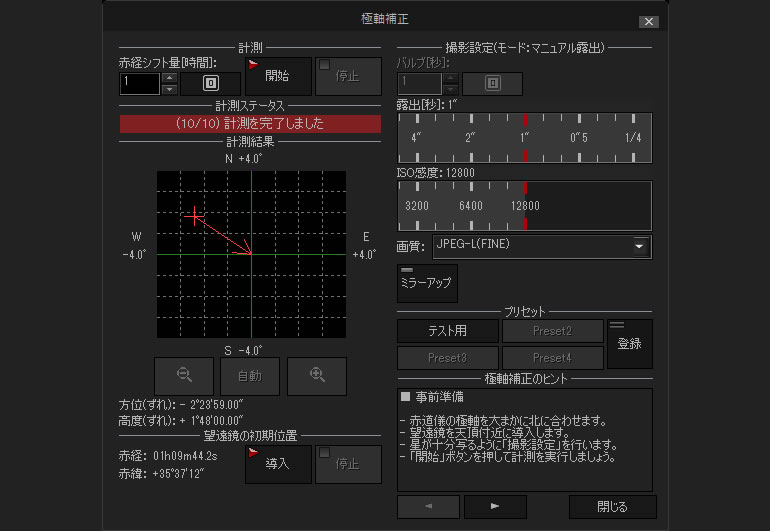Increase 赤経シフト量 with the up arrow
The image size is (770, 531).
(x=170, y=77)
